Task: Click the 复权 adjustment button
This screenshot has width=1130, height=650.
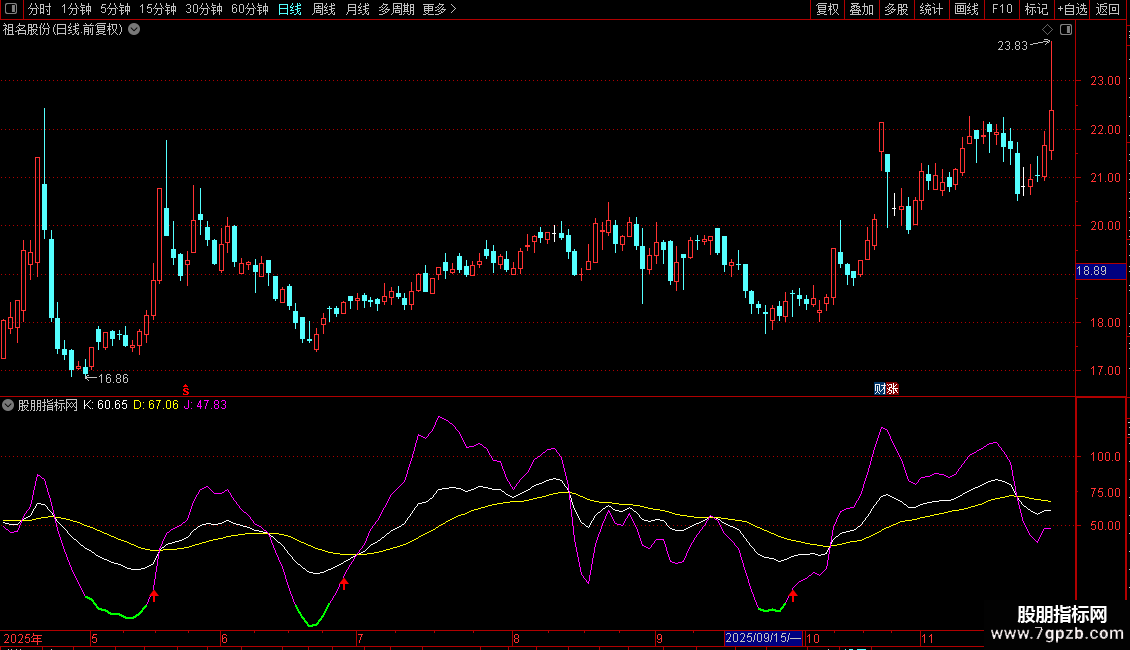Action: [x=827, y=9]
